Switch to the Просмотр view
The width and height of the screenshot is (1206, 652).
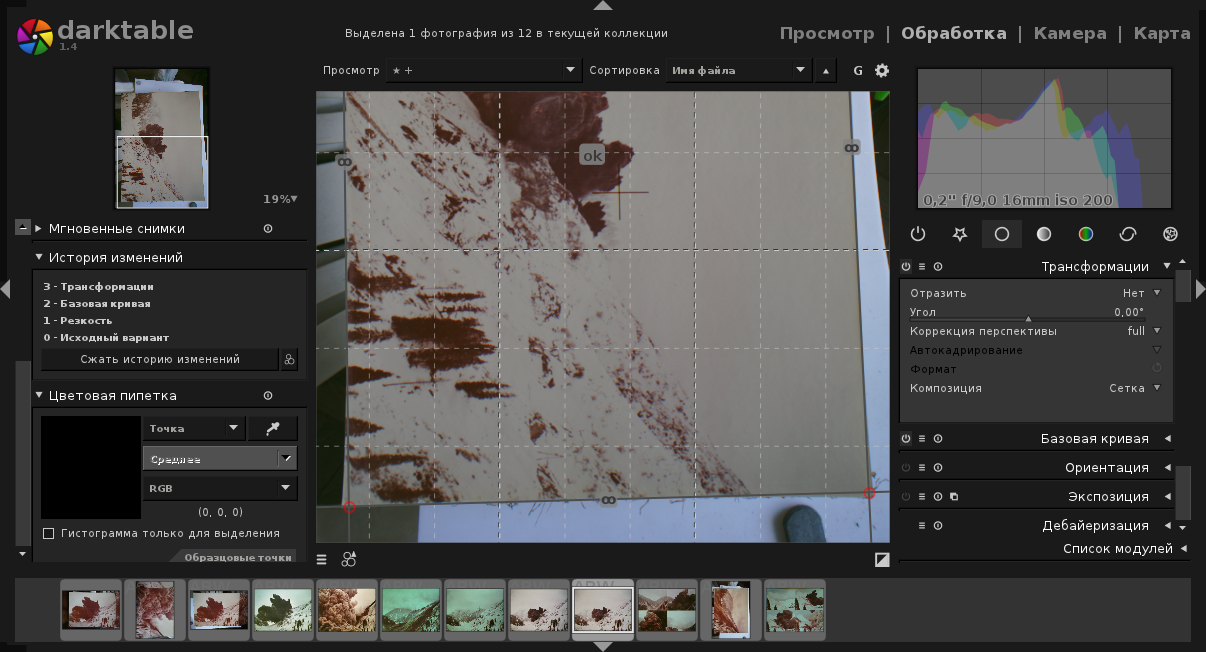(826, 33)
